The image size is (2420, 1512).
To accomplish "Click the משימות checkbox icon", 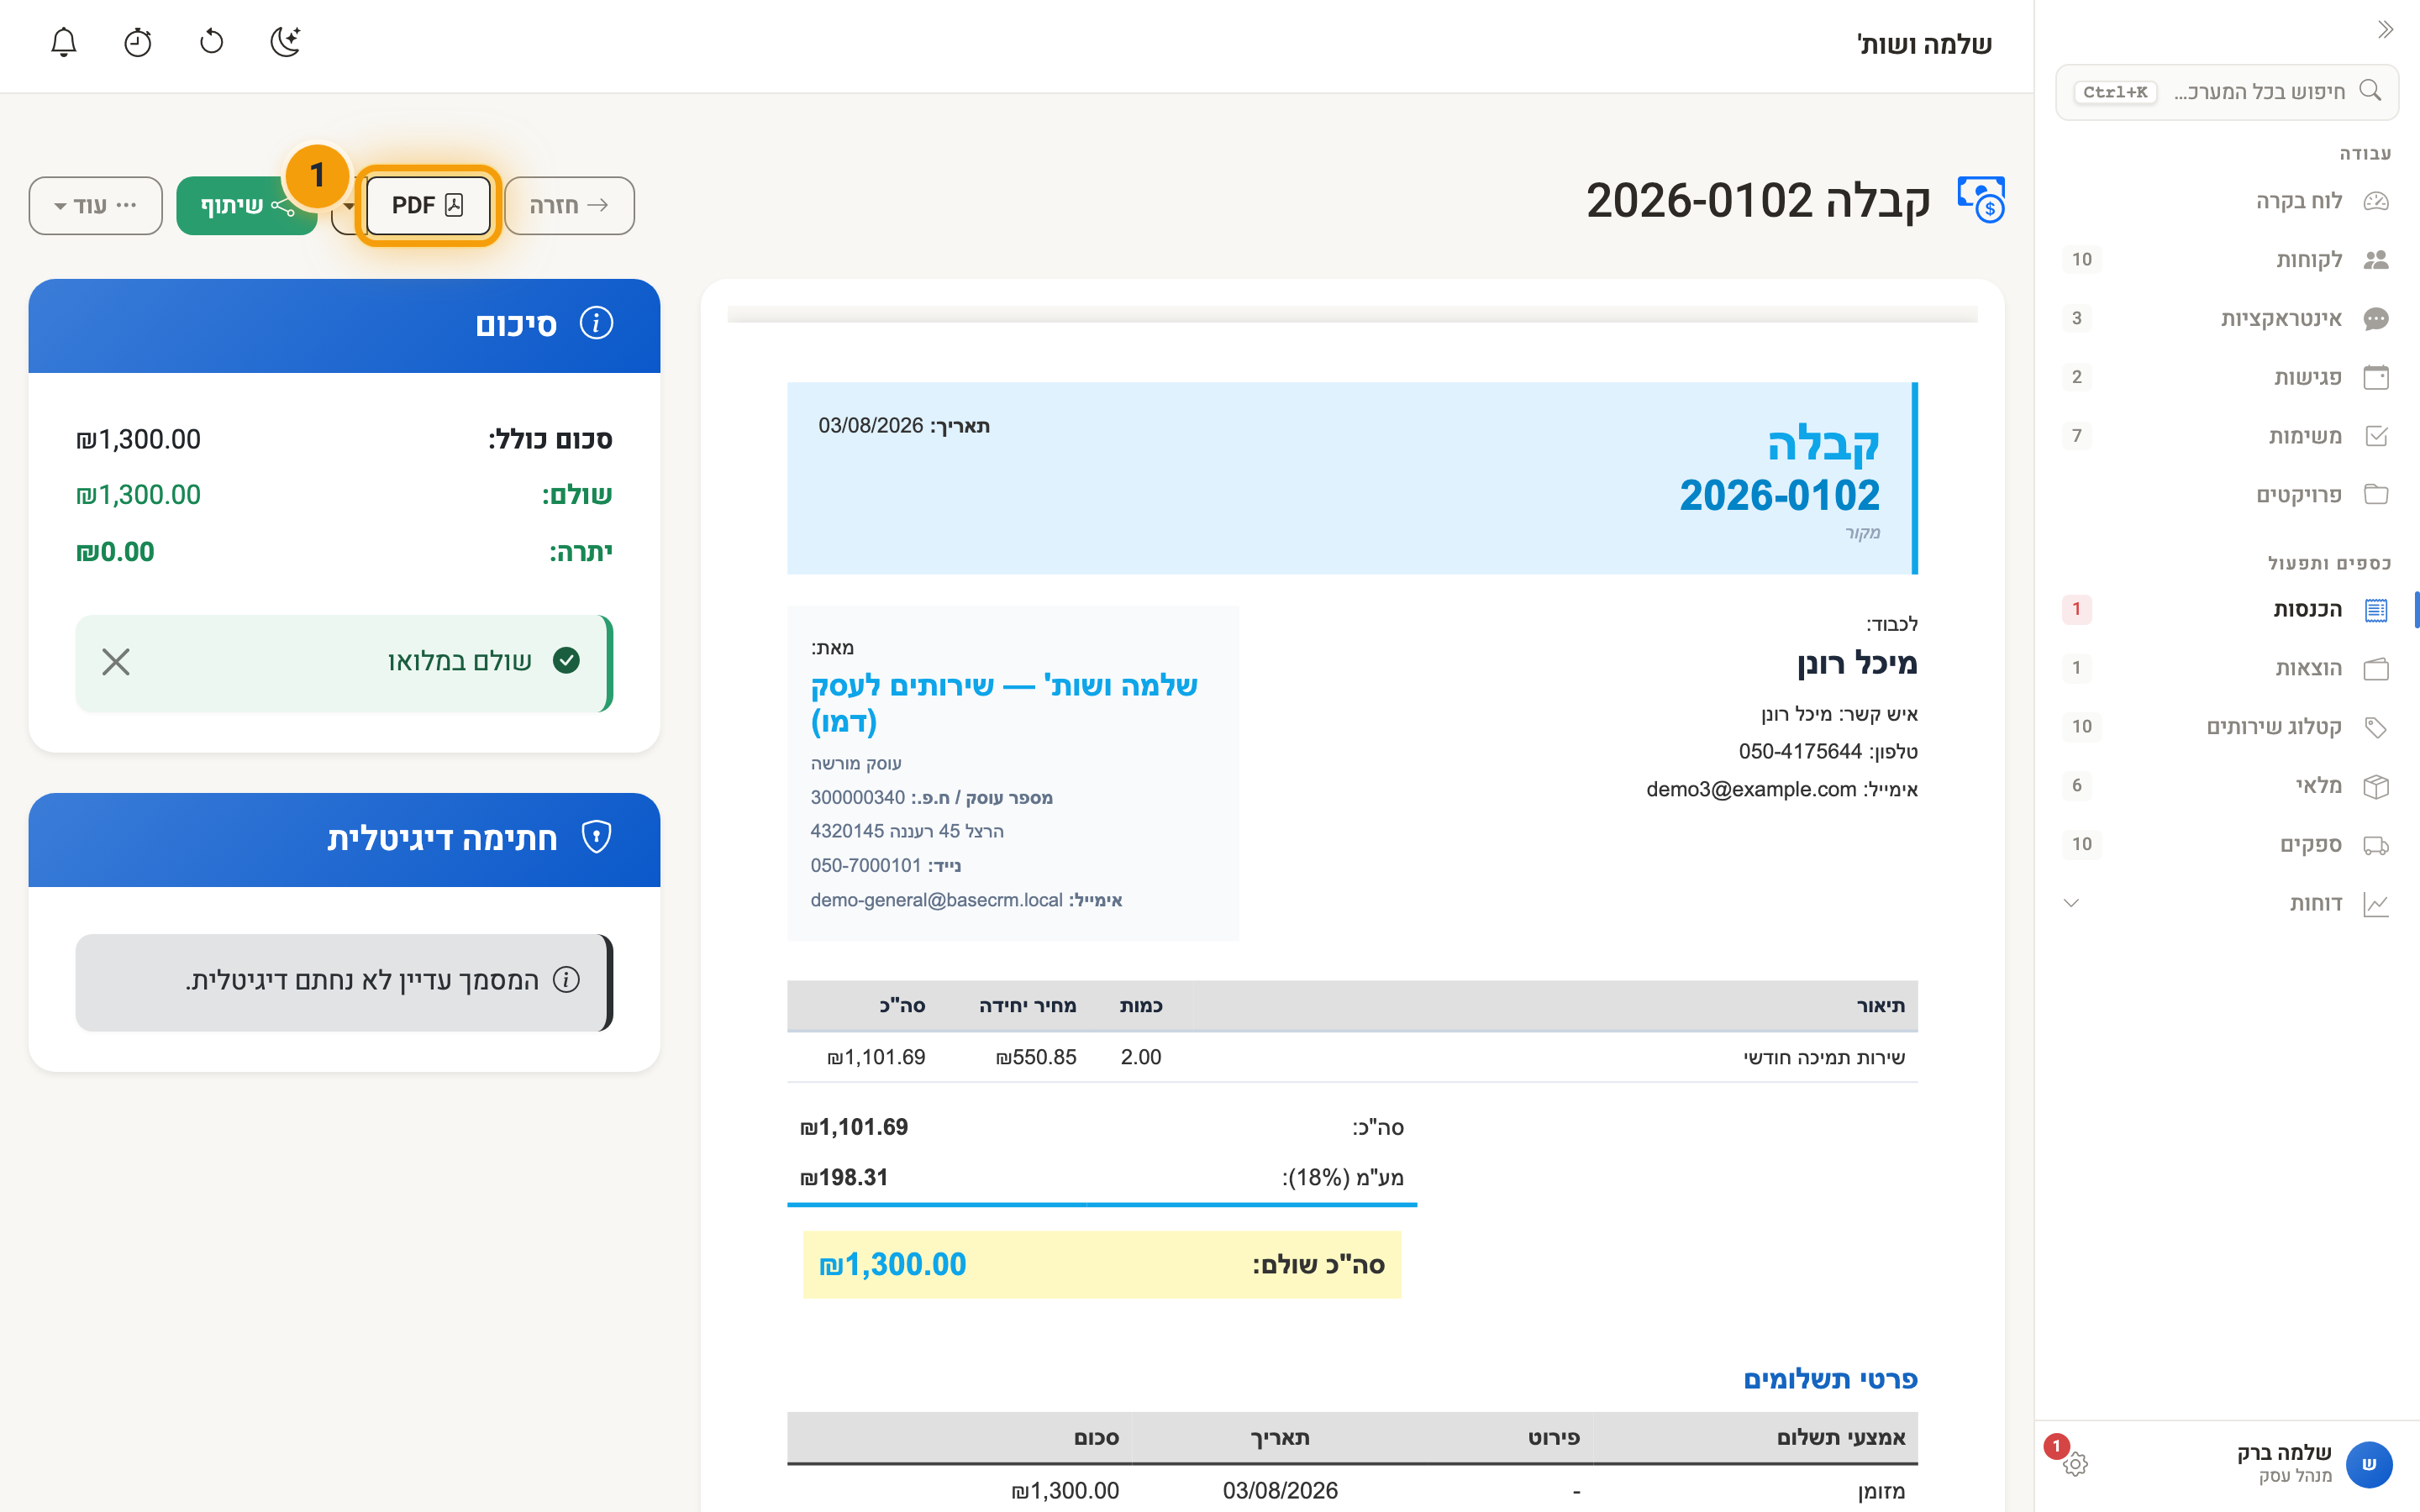I will (2376, 436).
